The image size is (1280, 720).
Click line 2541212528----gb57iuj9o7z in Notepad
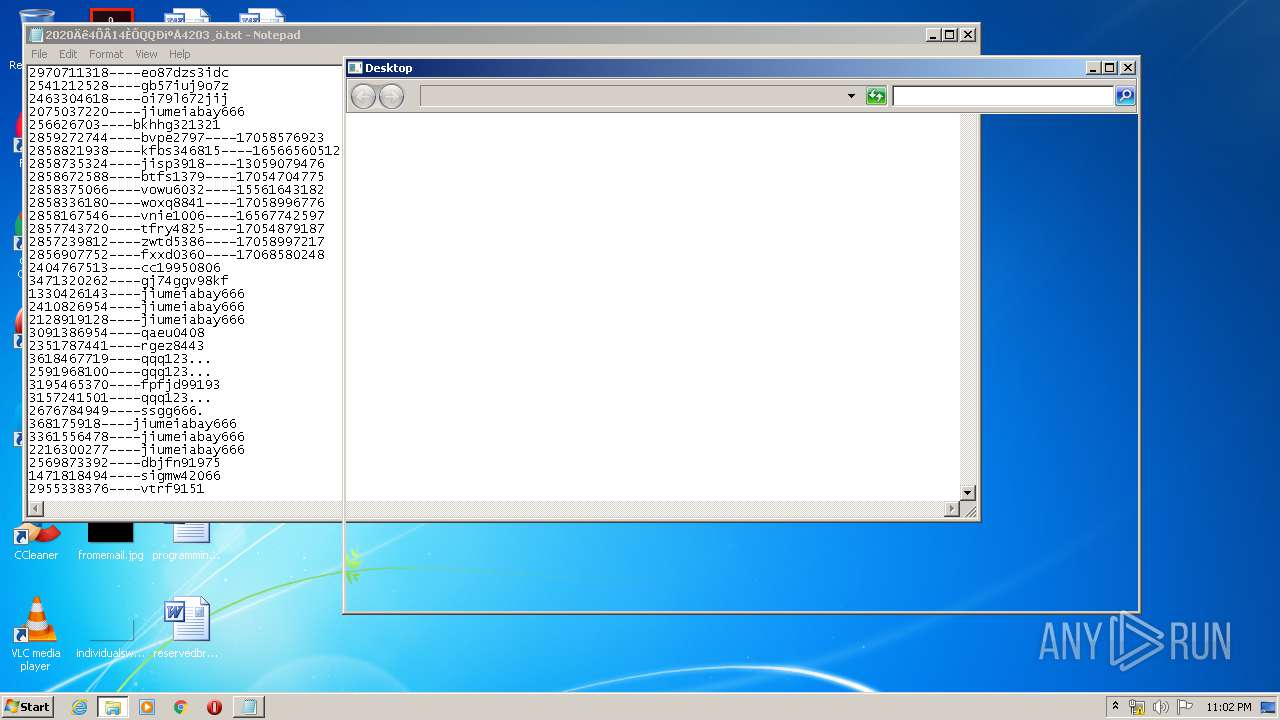(x=128, y=86)
